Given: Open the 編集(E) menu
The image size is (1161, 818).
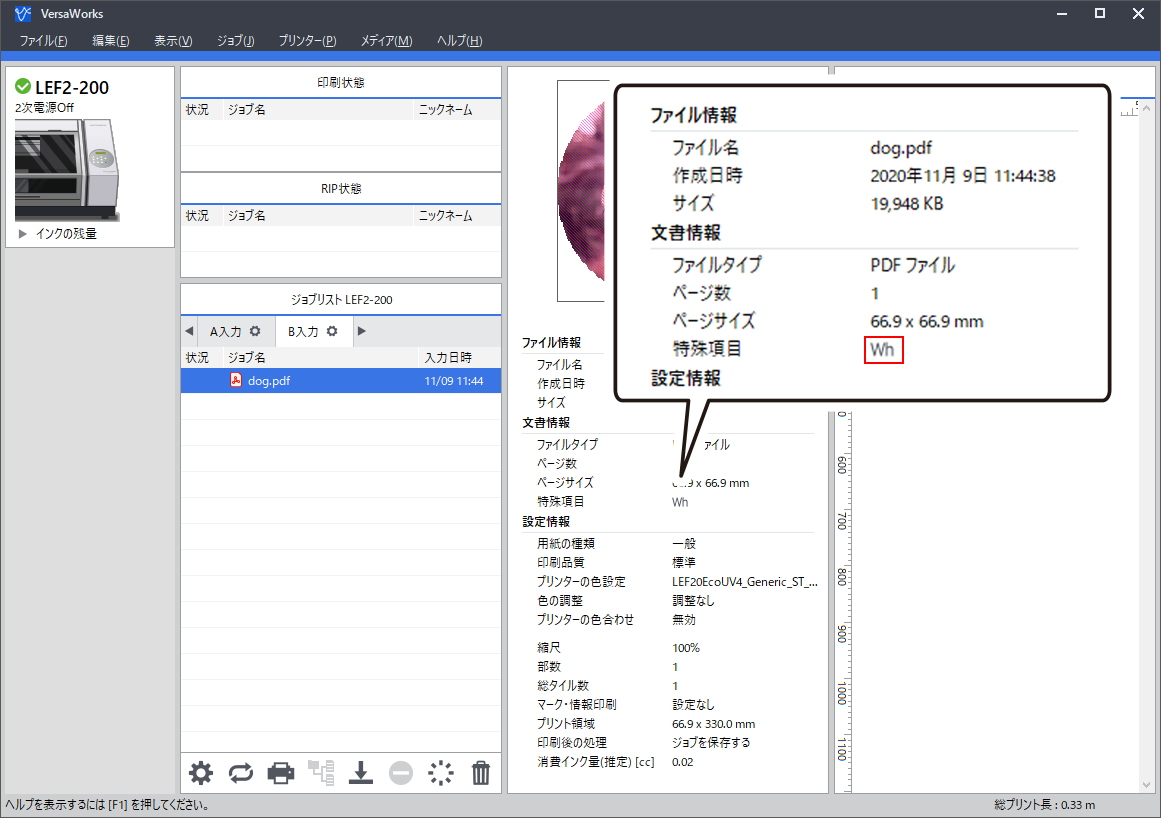Looking at the screenshot, I should (x=110, y=41).
